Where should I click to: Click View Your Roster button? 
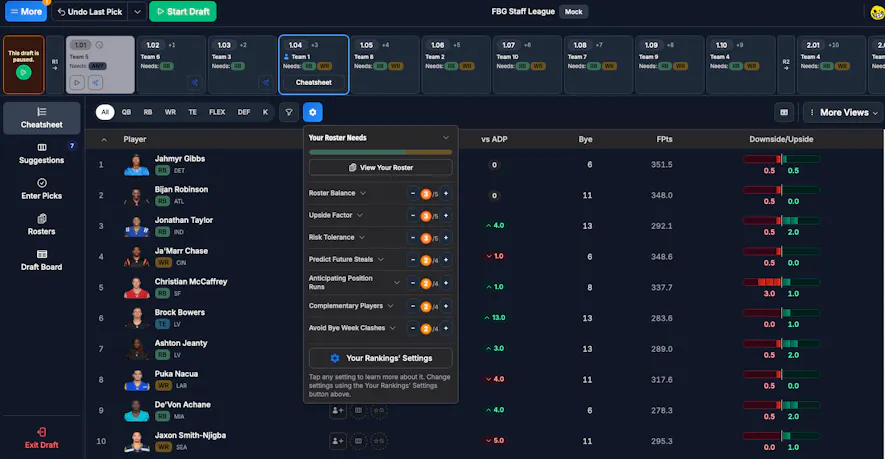click(380, 168)
